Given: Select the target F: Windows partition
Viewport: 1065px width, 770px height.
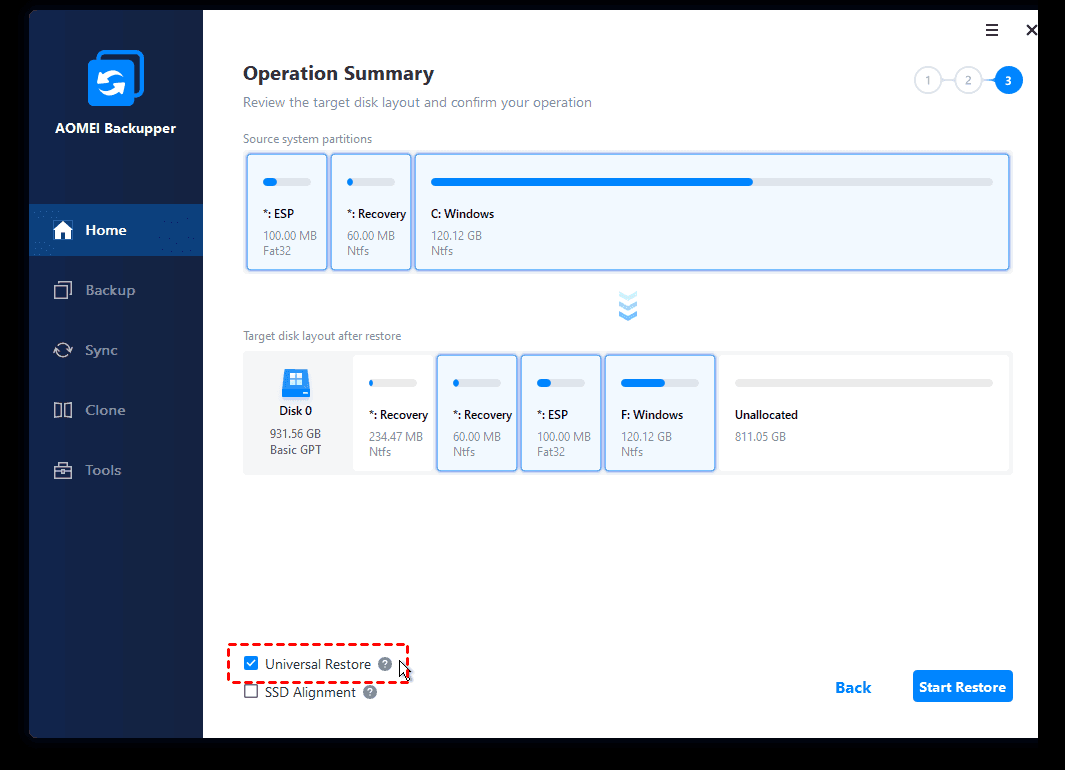Looking at the screenshot, I should coord(659,412).
